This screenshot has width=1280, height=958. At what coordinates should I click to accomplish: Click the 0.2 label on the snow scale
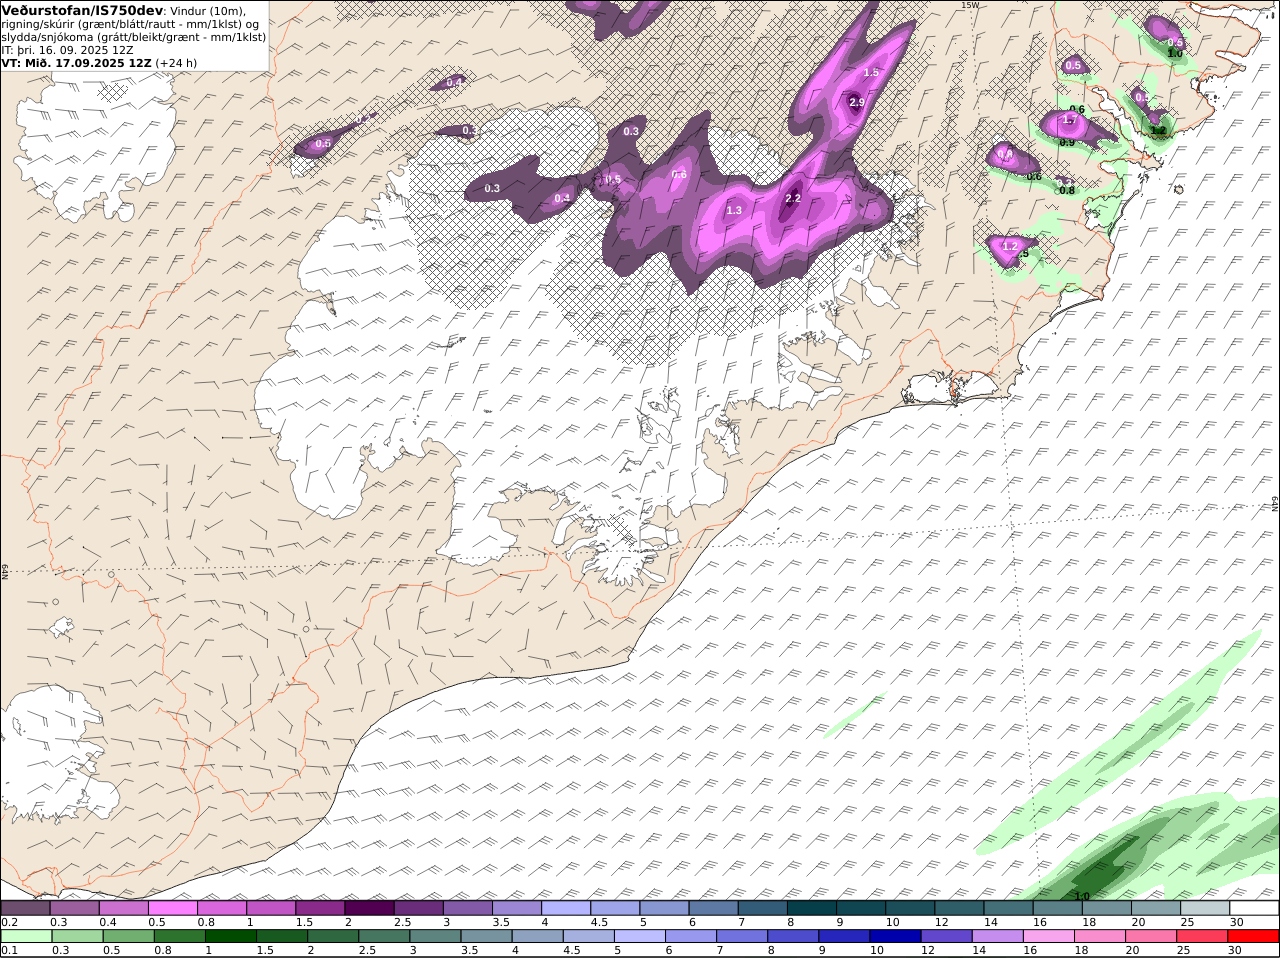[x=9, y=922]
